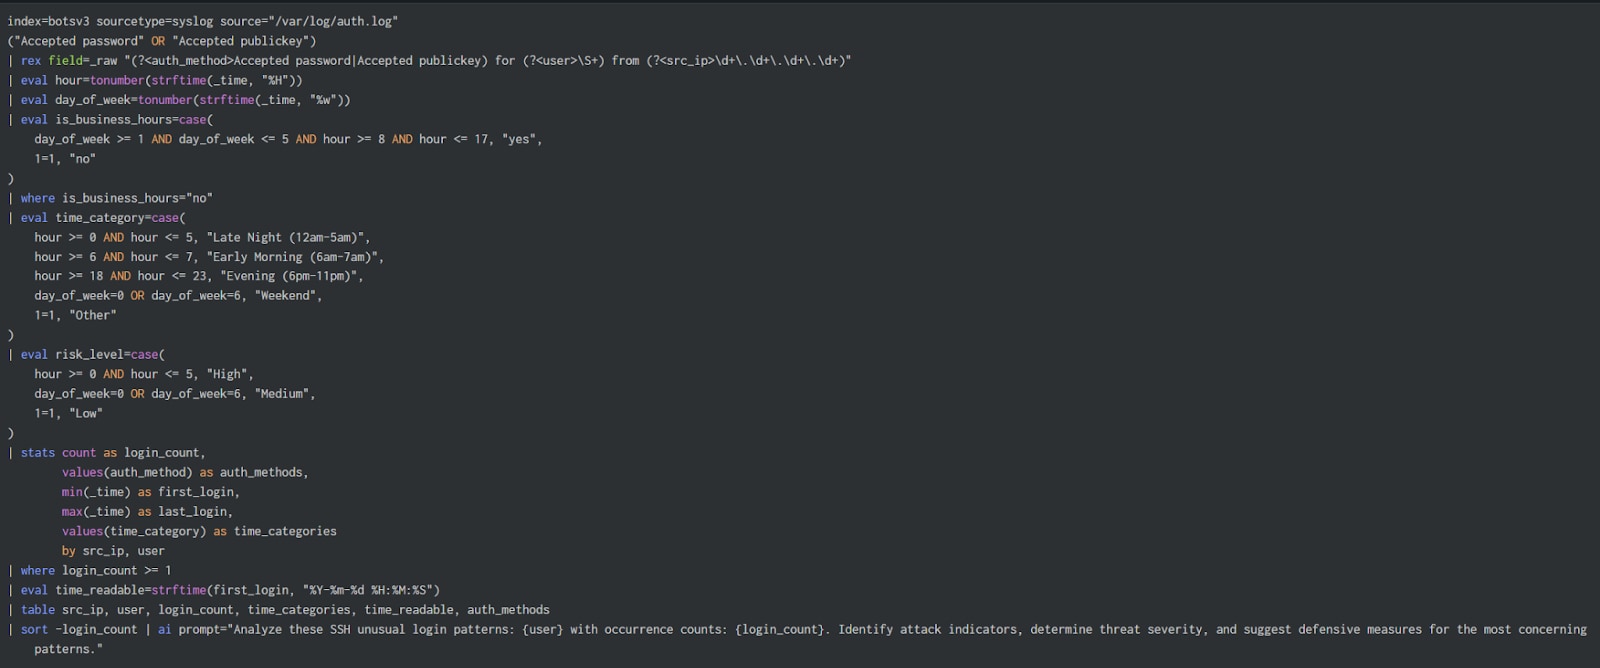Click the by src_ip, user clause
1600x668 pixels.
point(113,551)
